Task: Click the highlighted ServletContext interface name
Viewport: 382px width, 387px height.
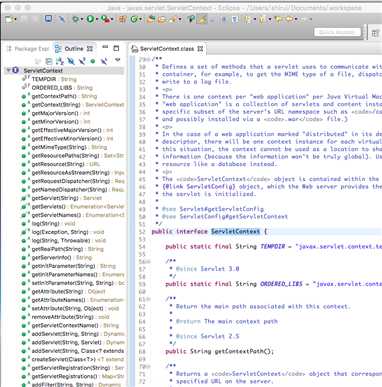Action: [235, 231]
